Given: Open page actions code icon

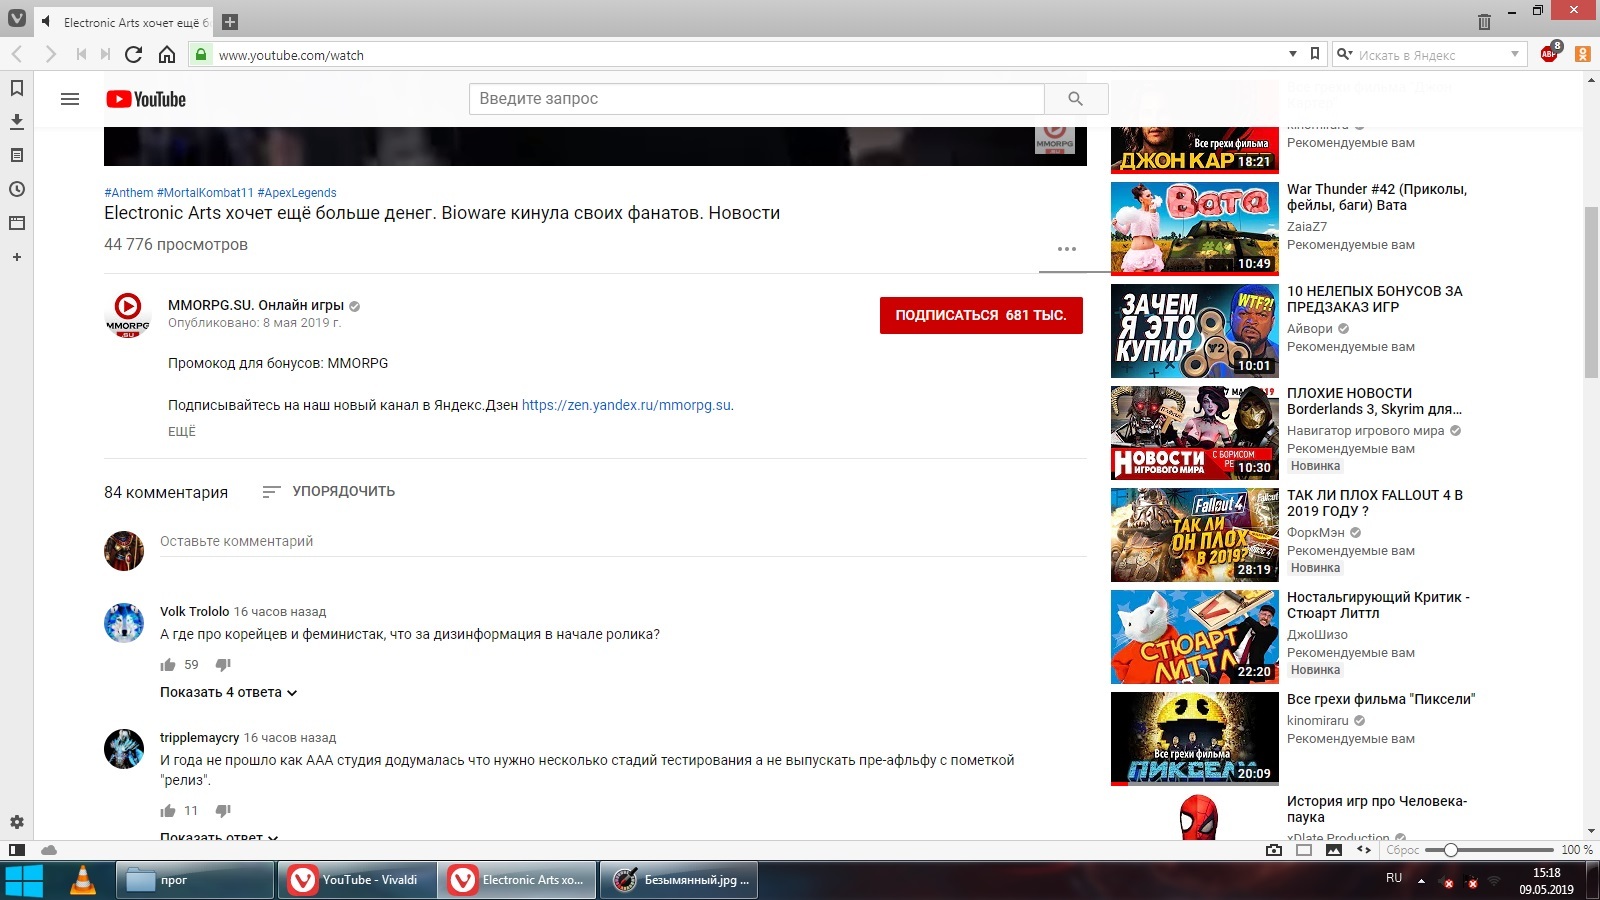Looking at the screenshot, I should click(x=1364, y=850).
